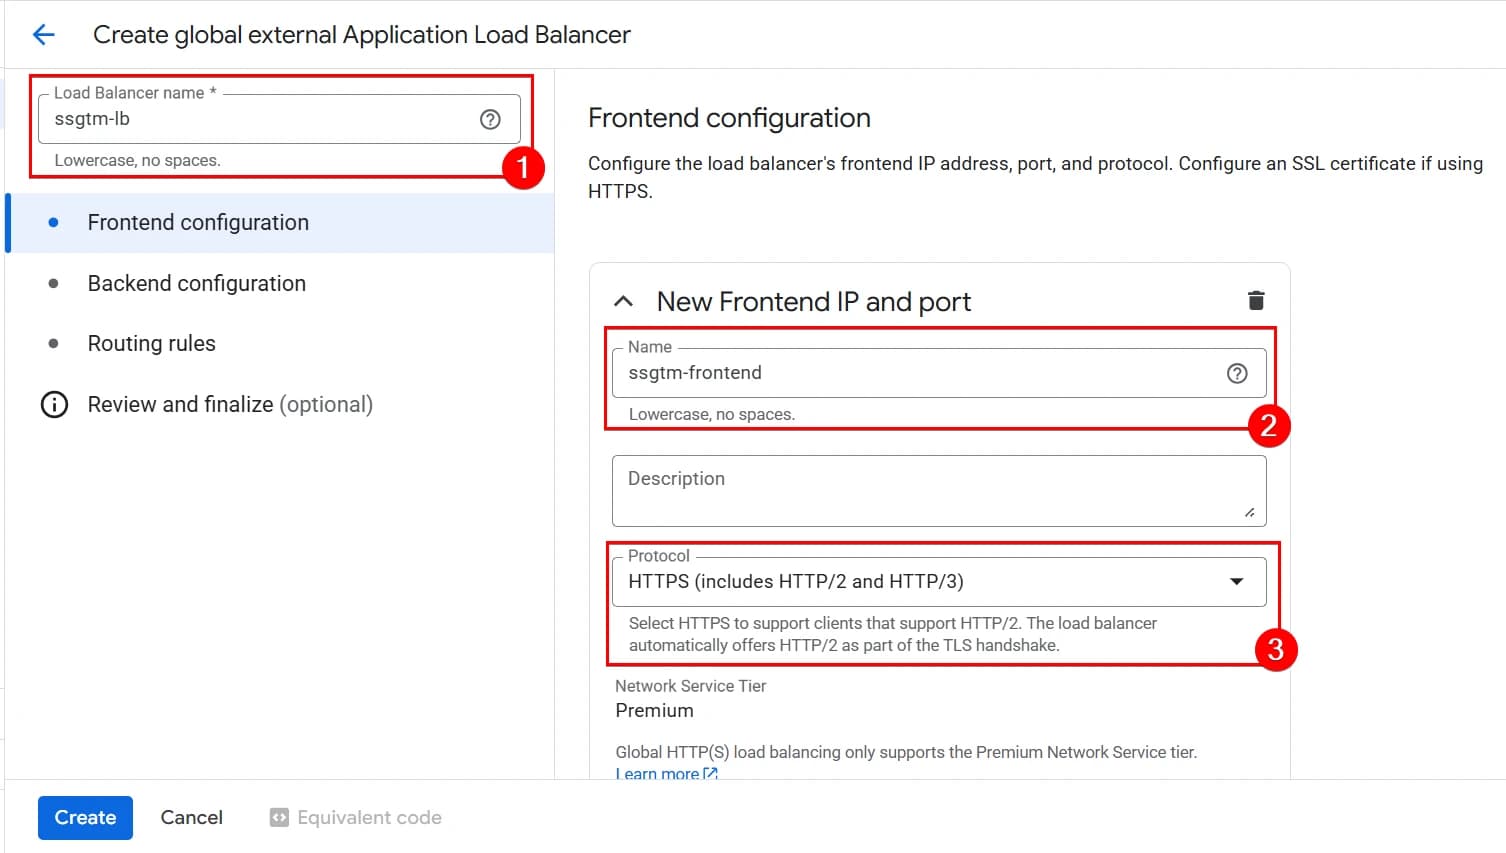
Task: Click the step dot beside Backend configuration
Action: pyautogui.click(x=53, y=283)
